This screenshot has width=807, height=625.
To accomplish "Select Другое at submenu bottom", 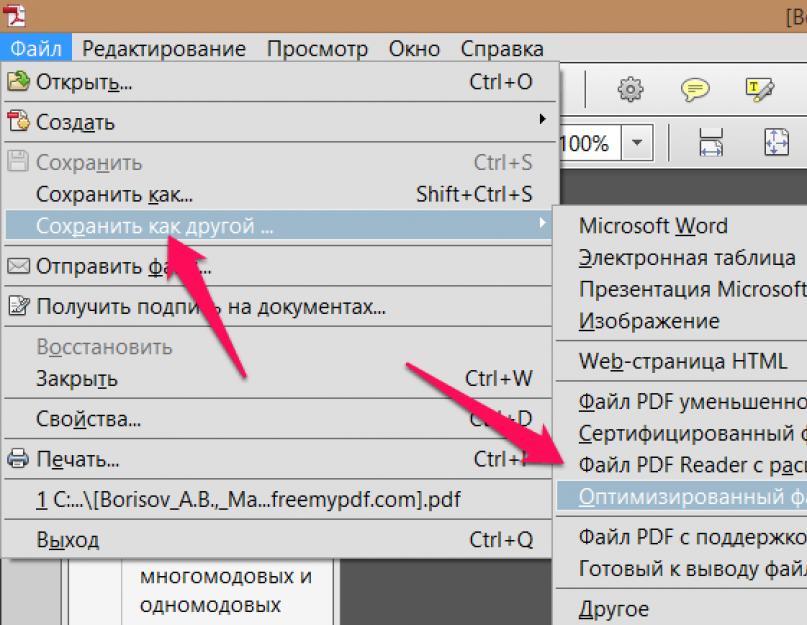I will [682, 610].
